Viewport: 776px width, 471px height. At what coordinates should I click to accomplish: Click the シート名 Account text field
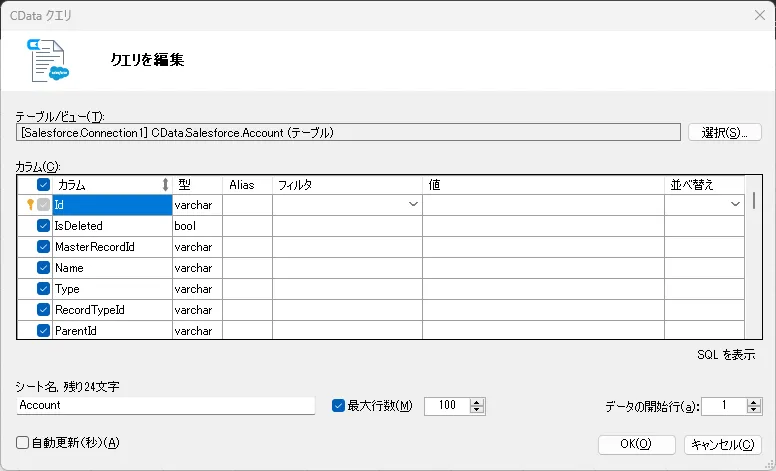point(166,406)
